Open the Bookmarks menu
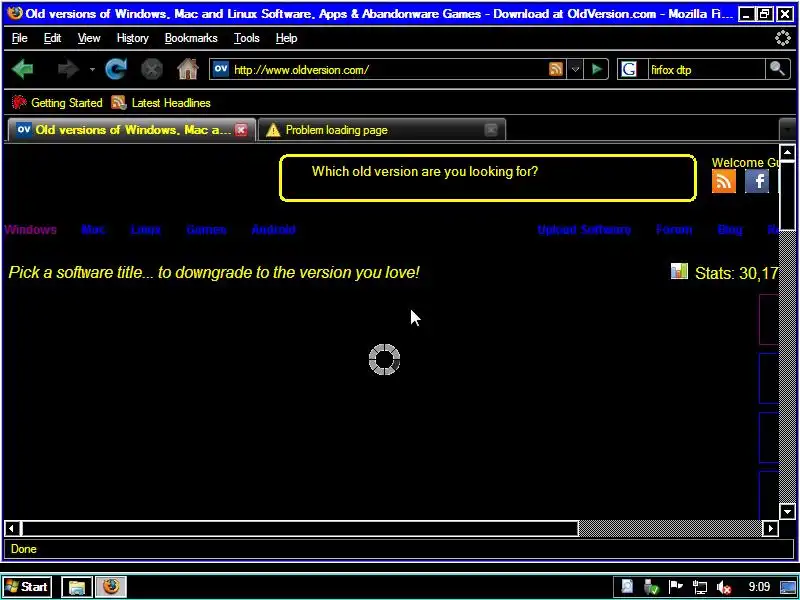The width and height of the screenshot is (800, 600). pos(191,38)
